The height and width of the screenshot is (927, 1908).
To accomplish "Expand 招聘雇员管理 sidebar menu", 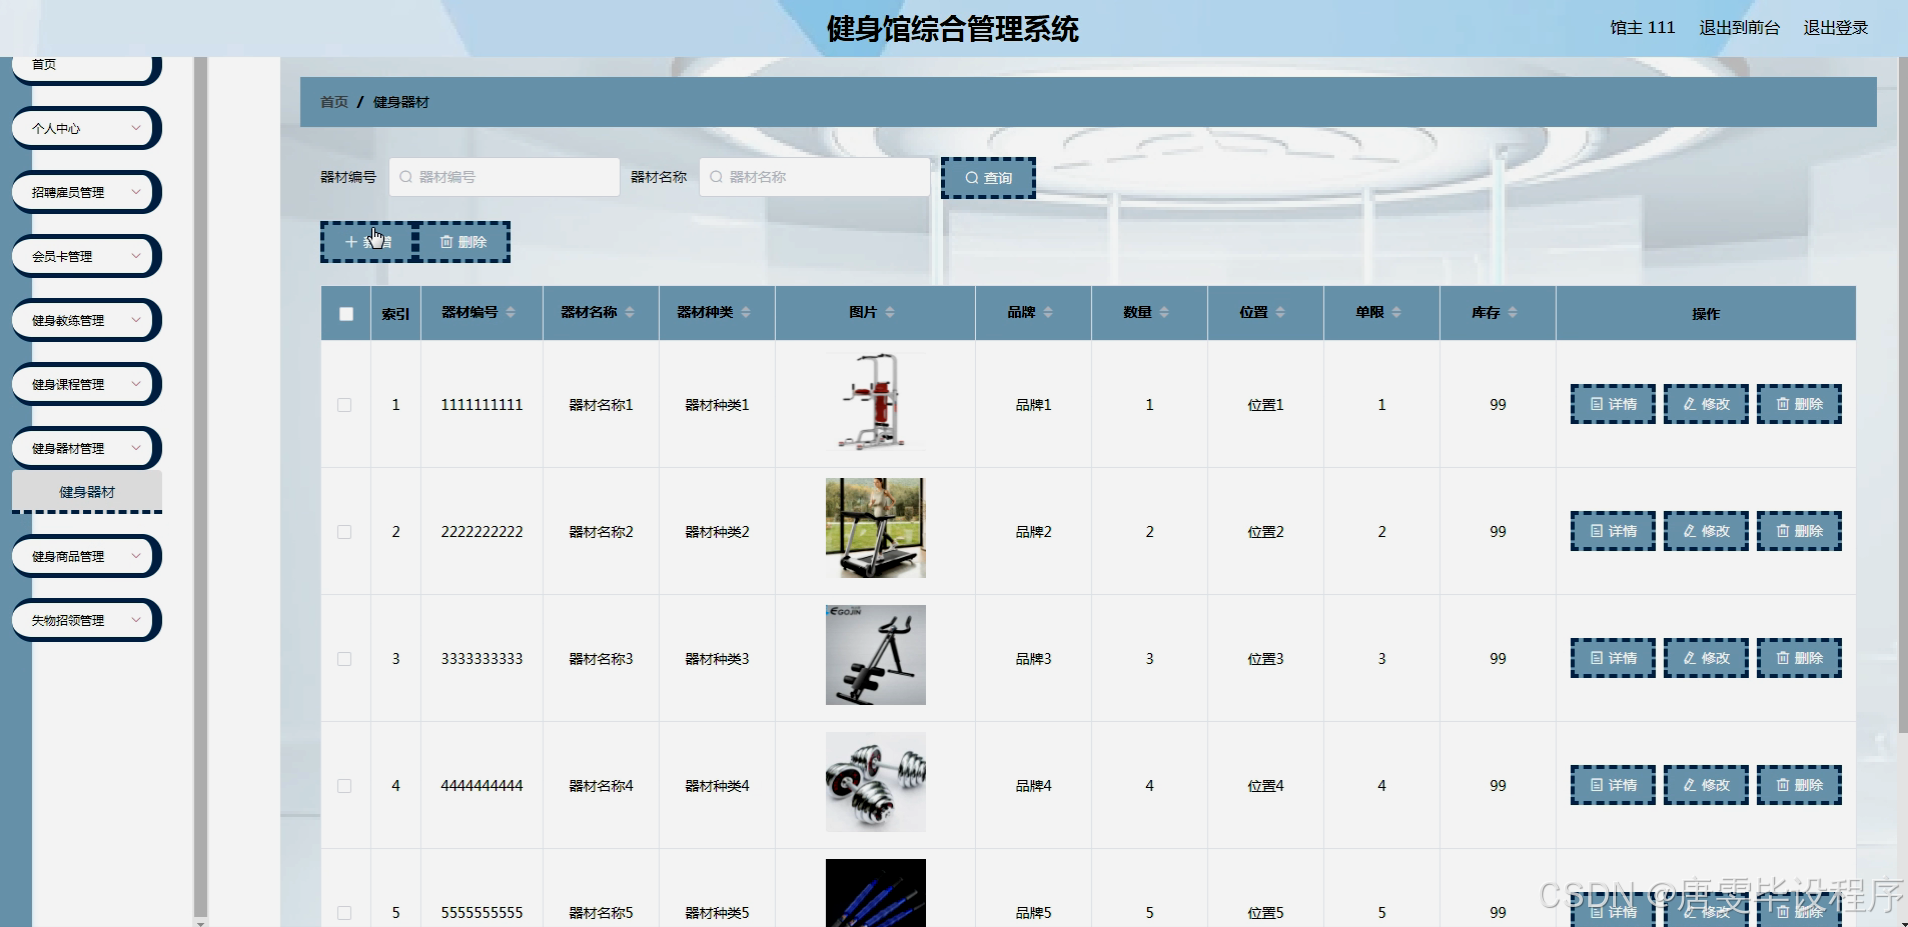I will pos(85,192).
